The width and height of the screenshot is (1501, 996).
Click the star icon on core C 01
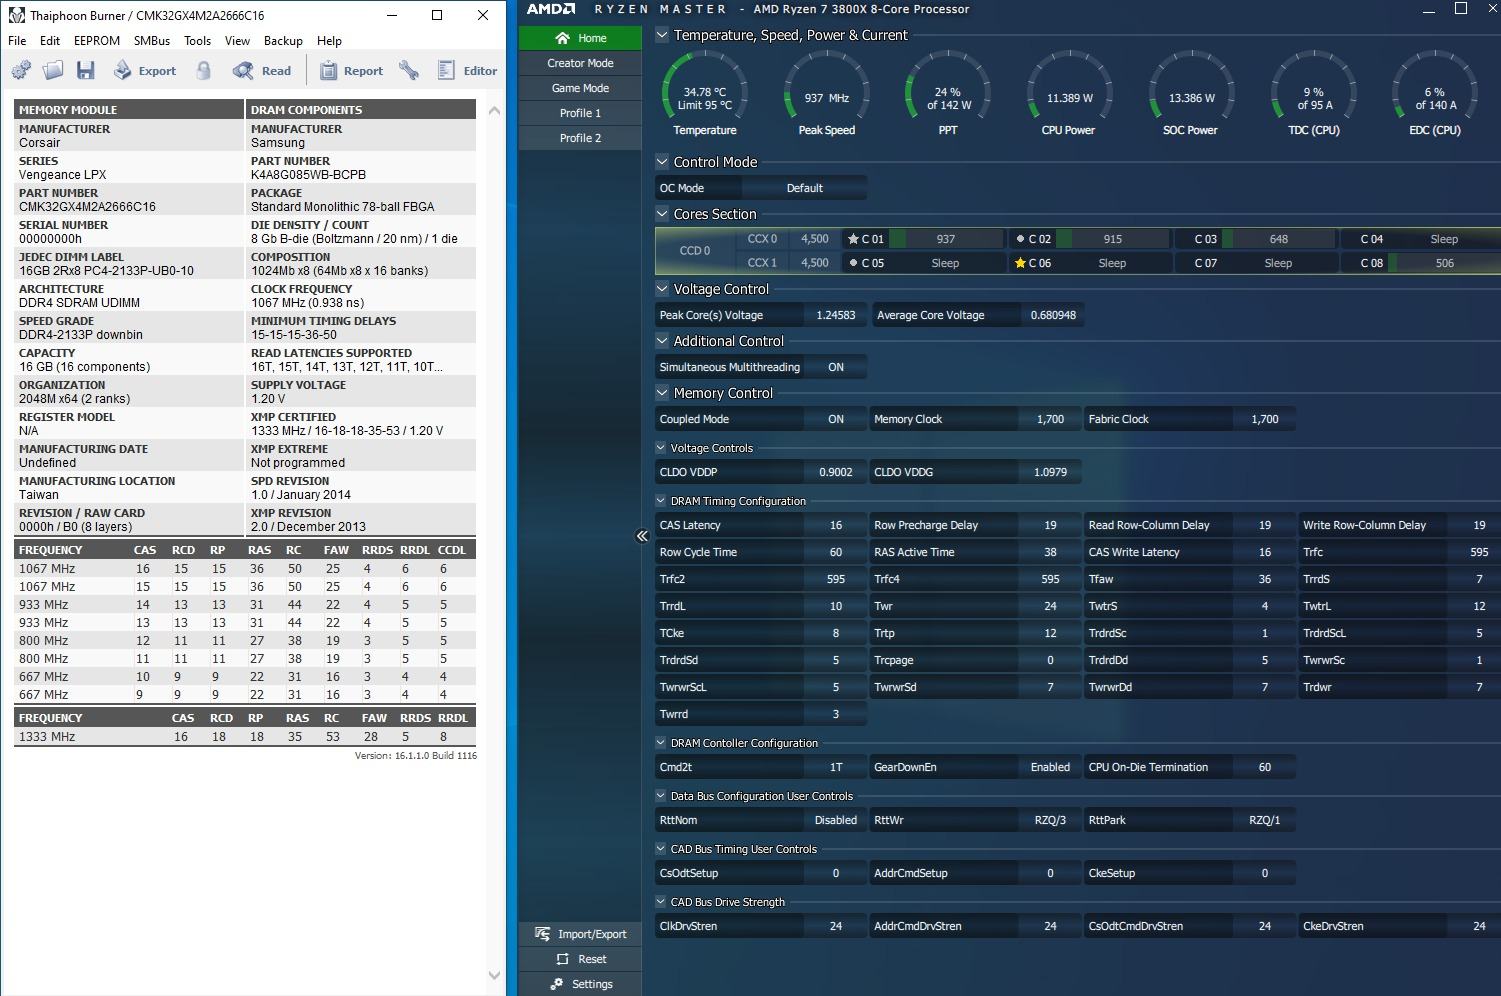pos(853,239)
